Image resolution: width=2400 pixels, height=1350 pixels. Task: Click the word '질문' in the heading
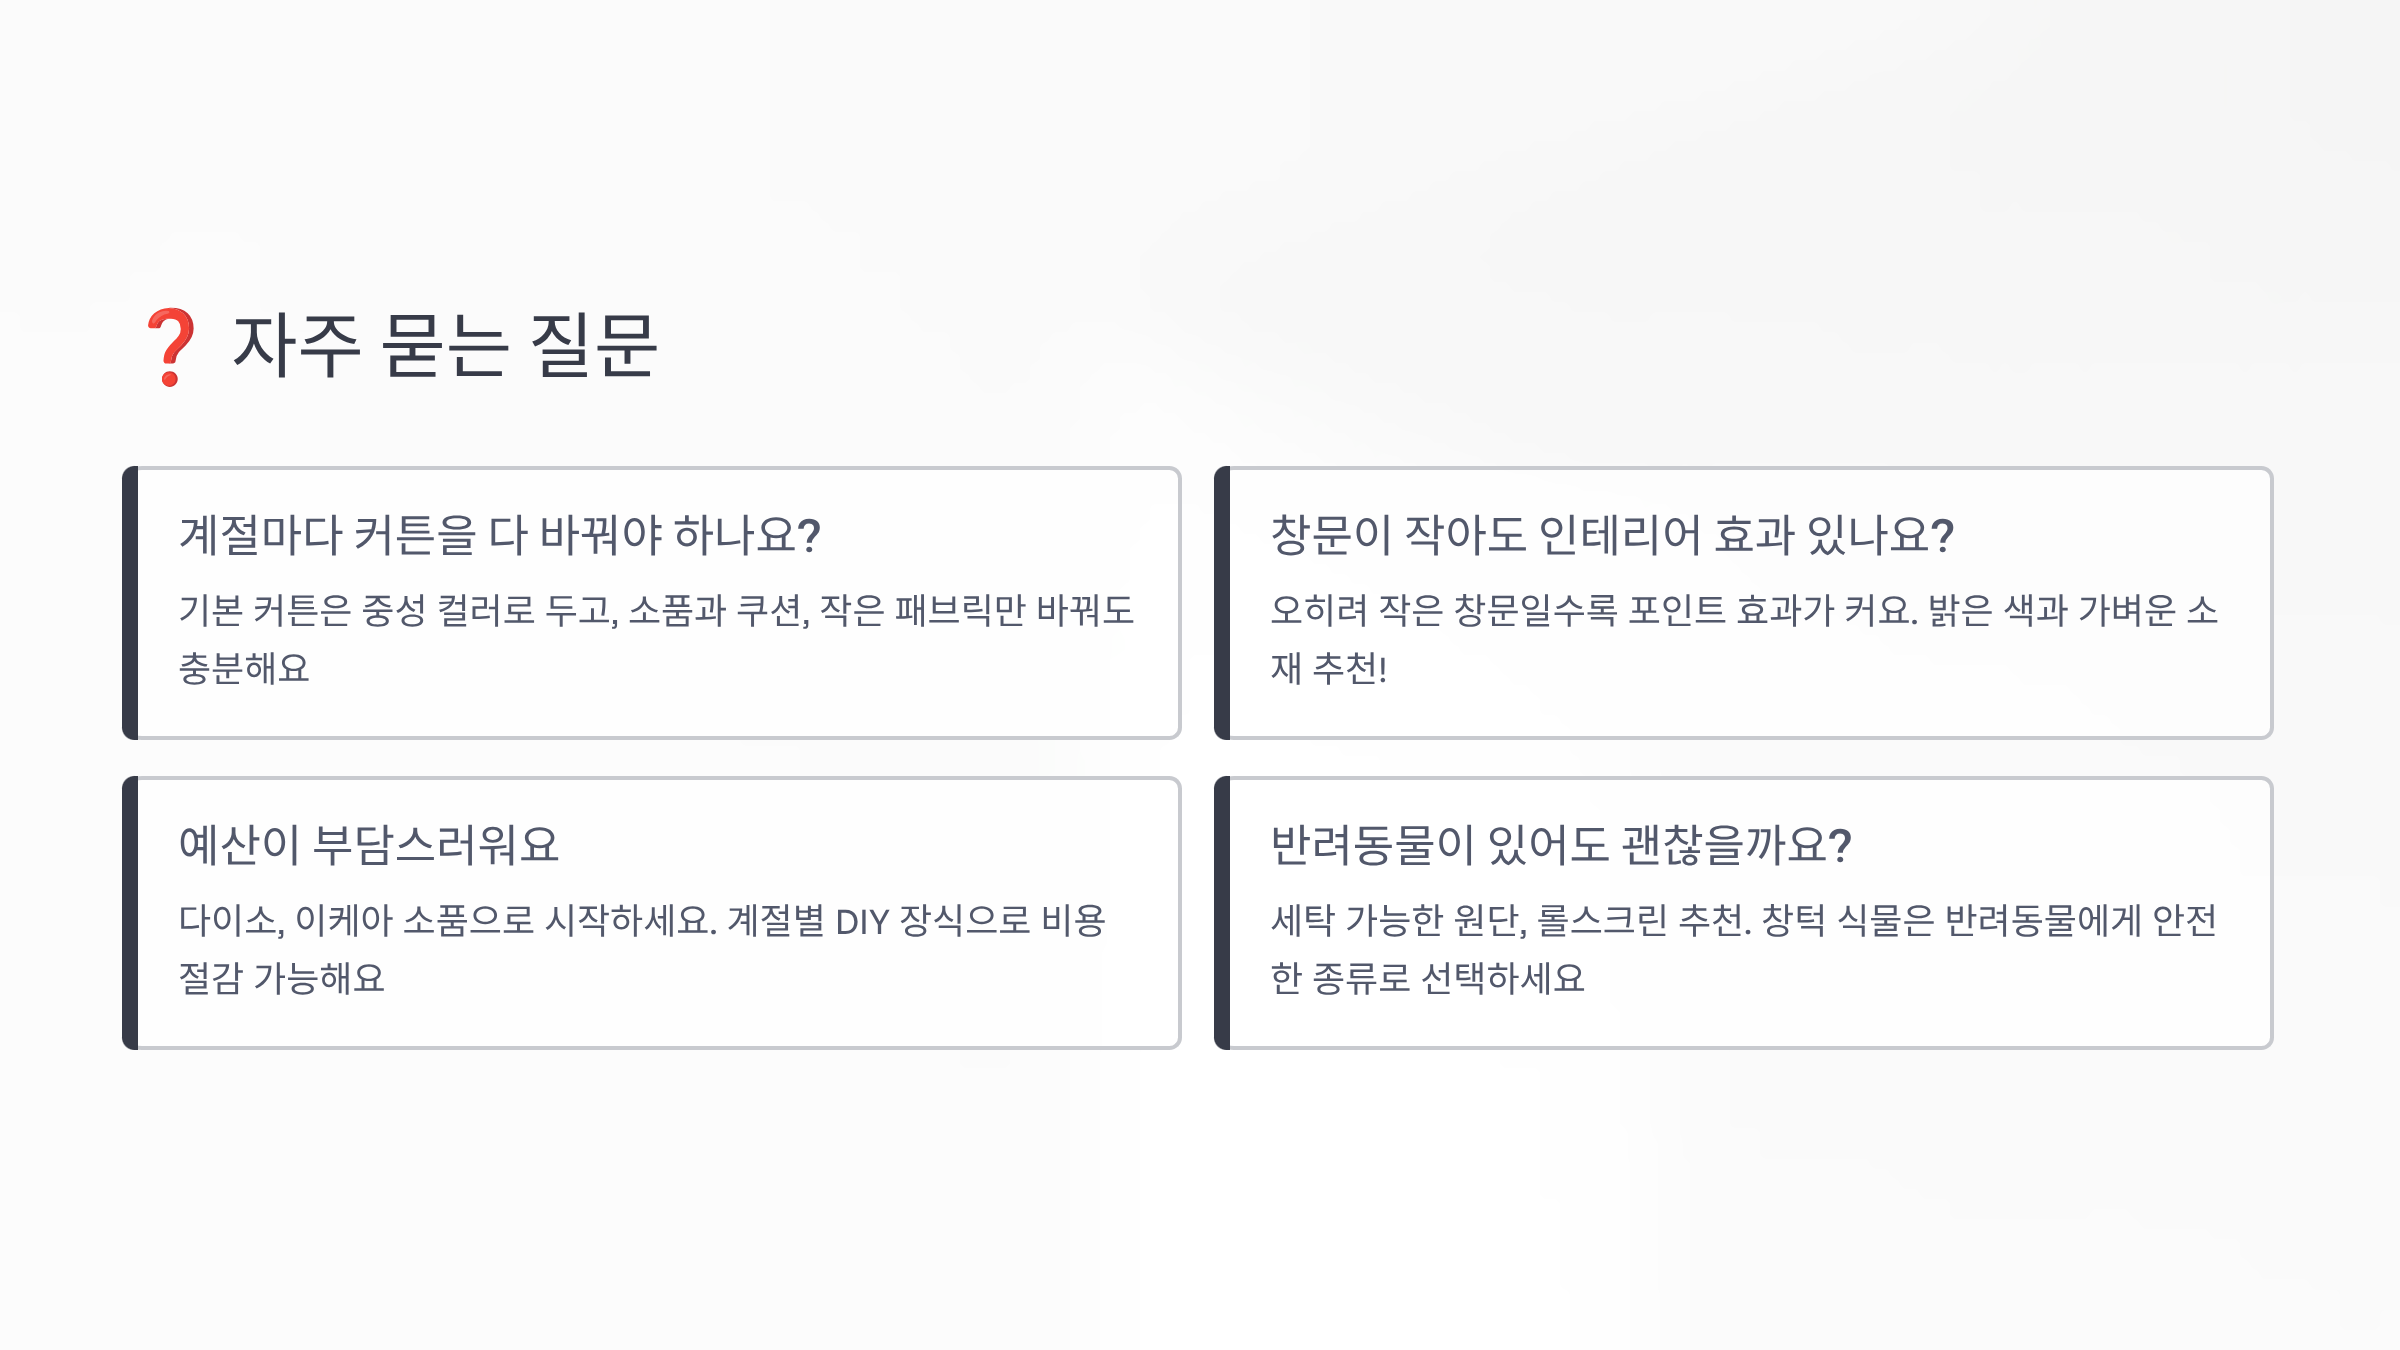tap(593, 346)
